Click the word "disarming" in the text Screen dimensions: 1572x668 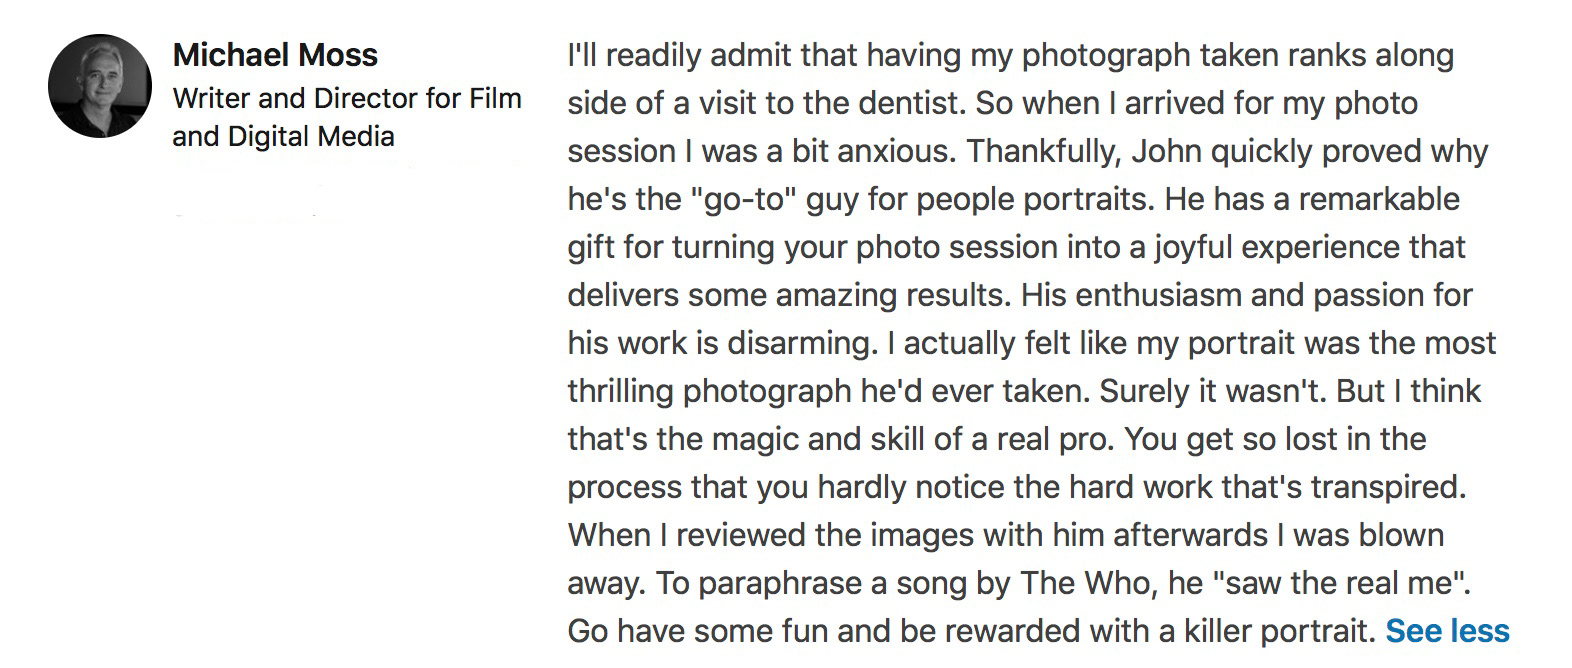[x=799, y=343]
